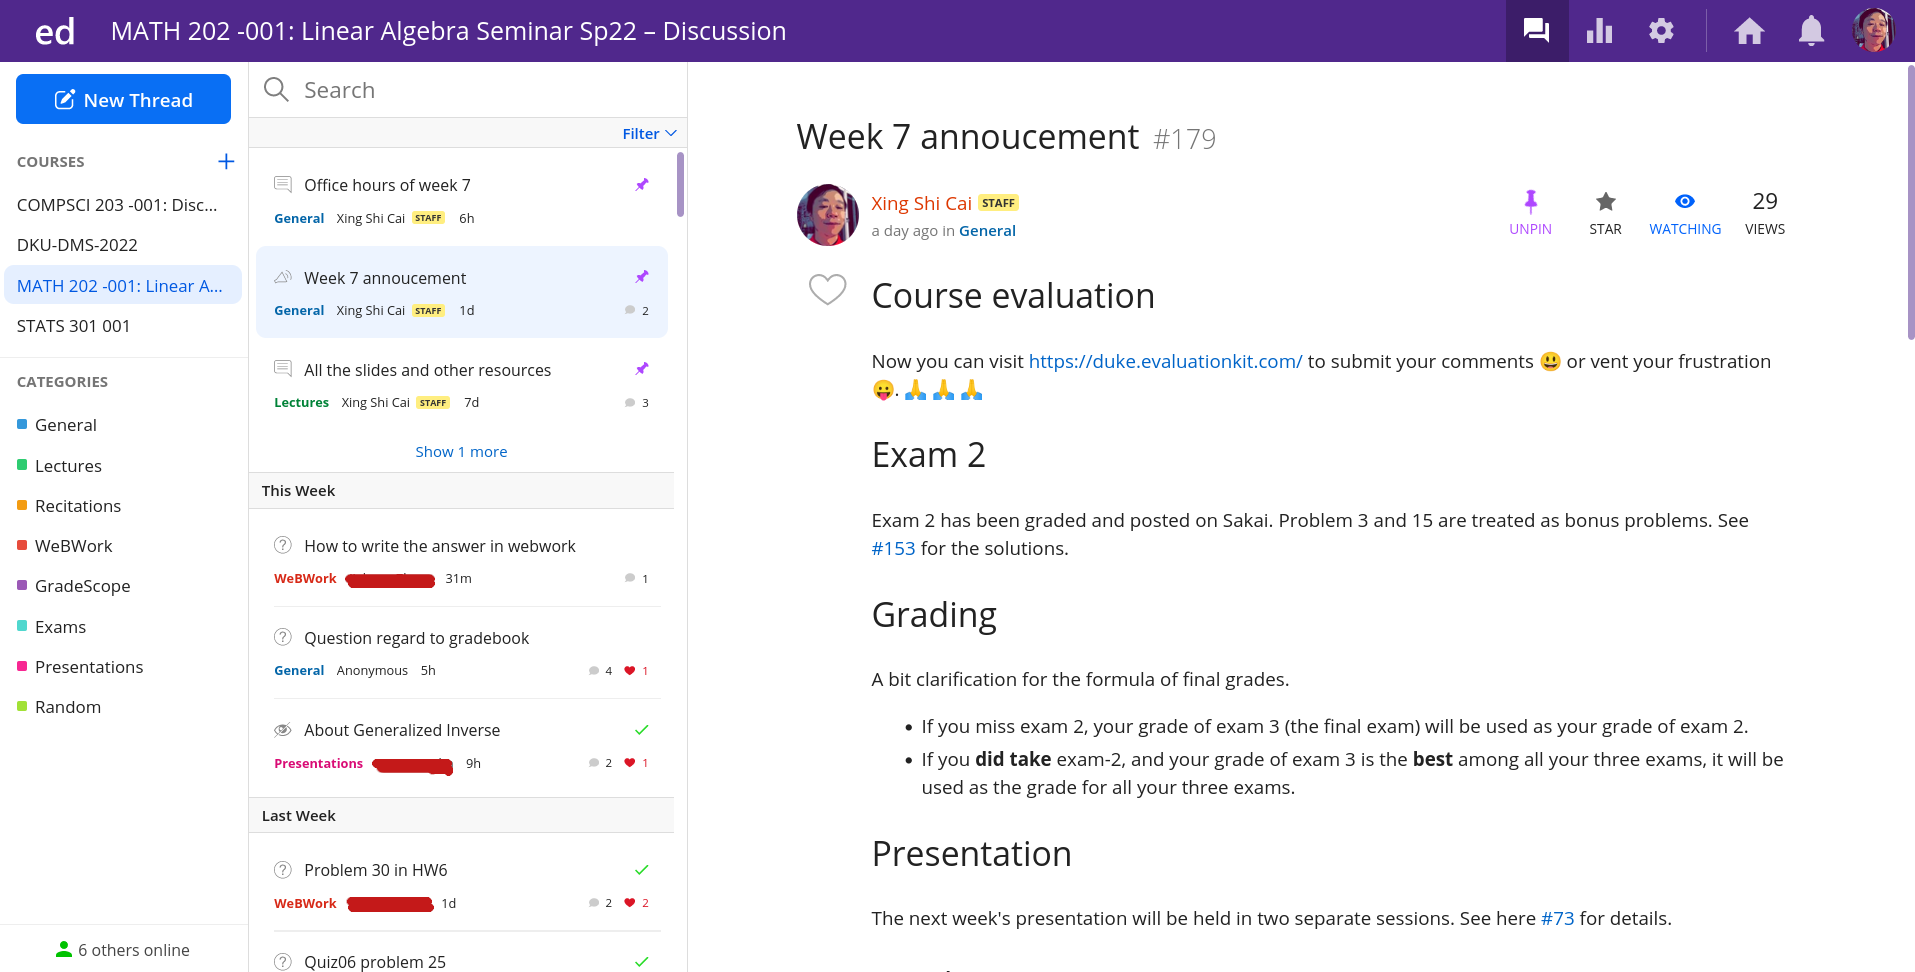Click the New Thread button
Viewport: 1915px width, 972px height.
click(123, 99)
